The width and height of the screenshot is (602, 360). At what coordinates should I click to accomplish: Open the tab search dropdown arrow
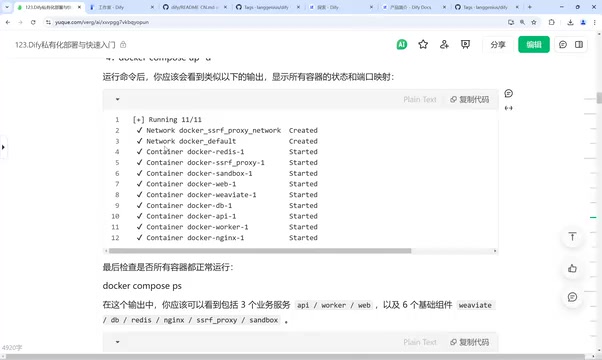(x=7, y=7)
